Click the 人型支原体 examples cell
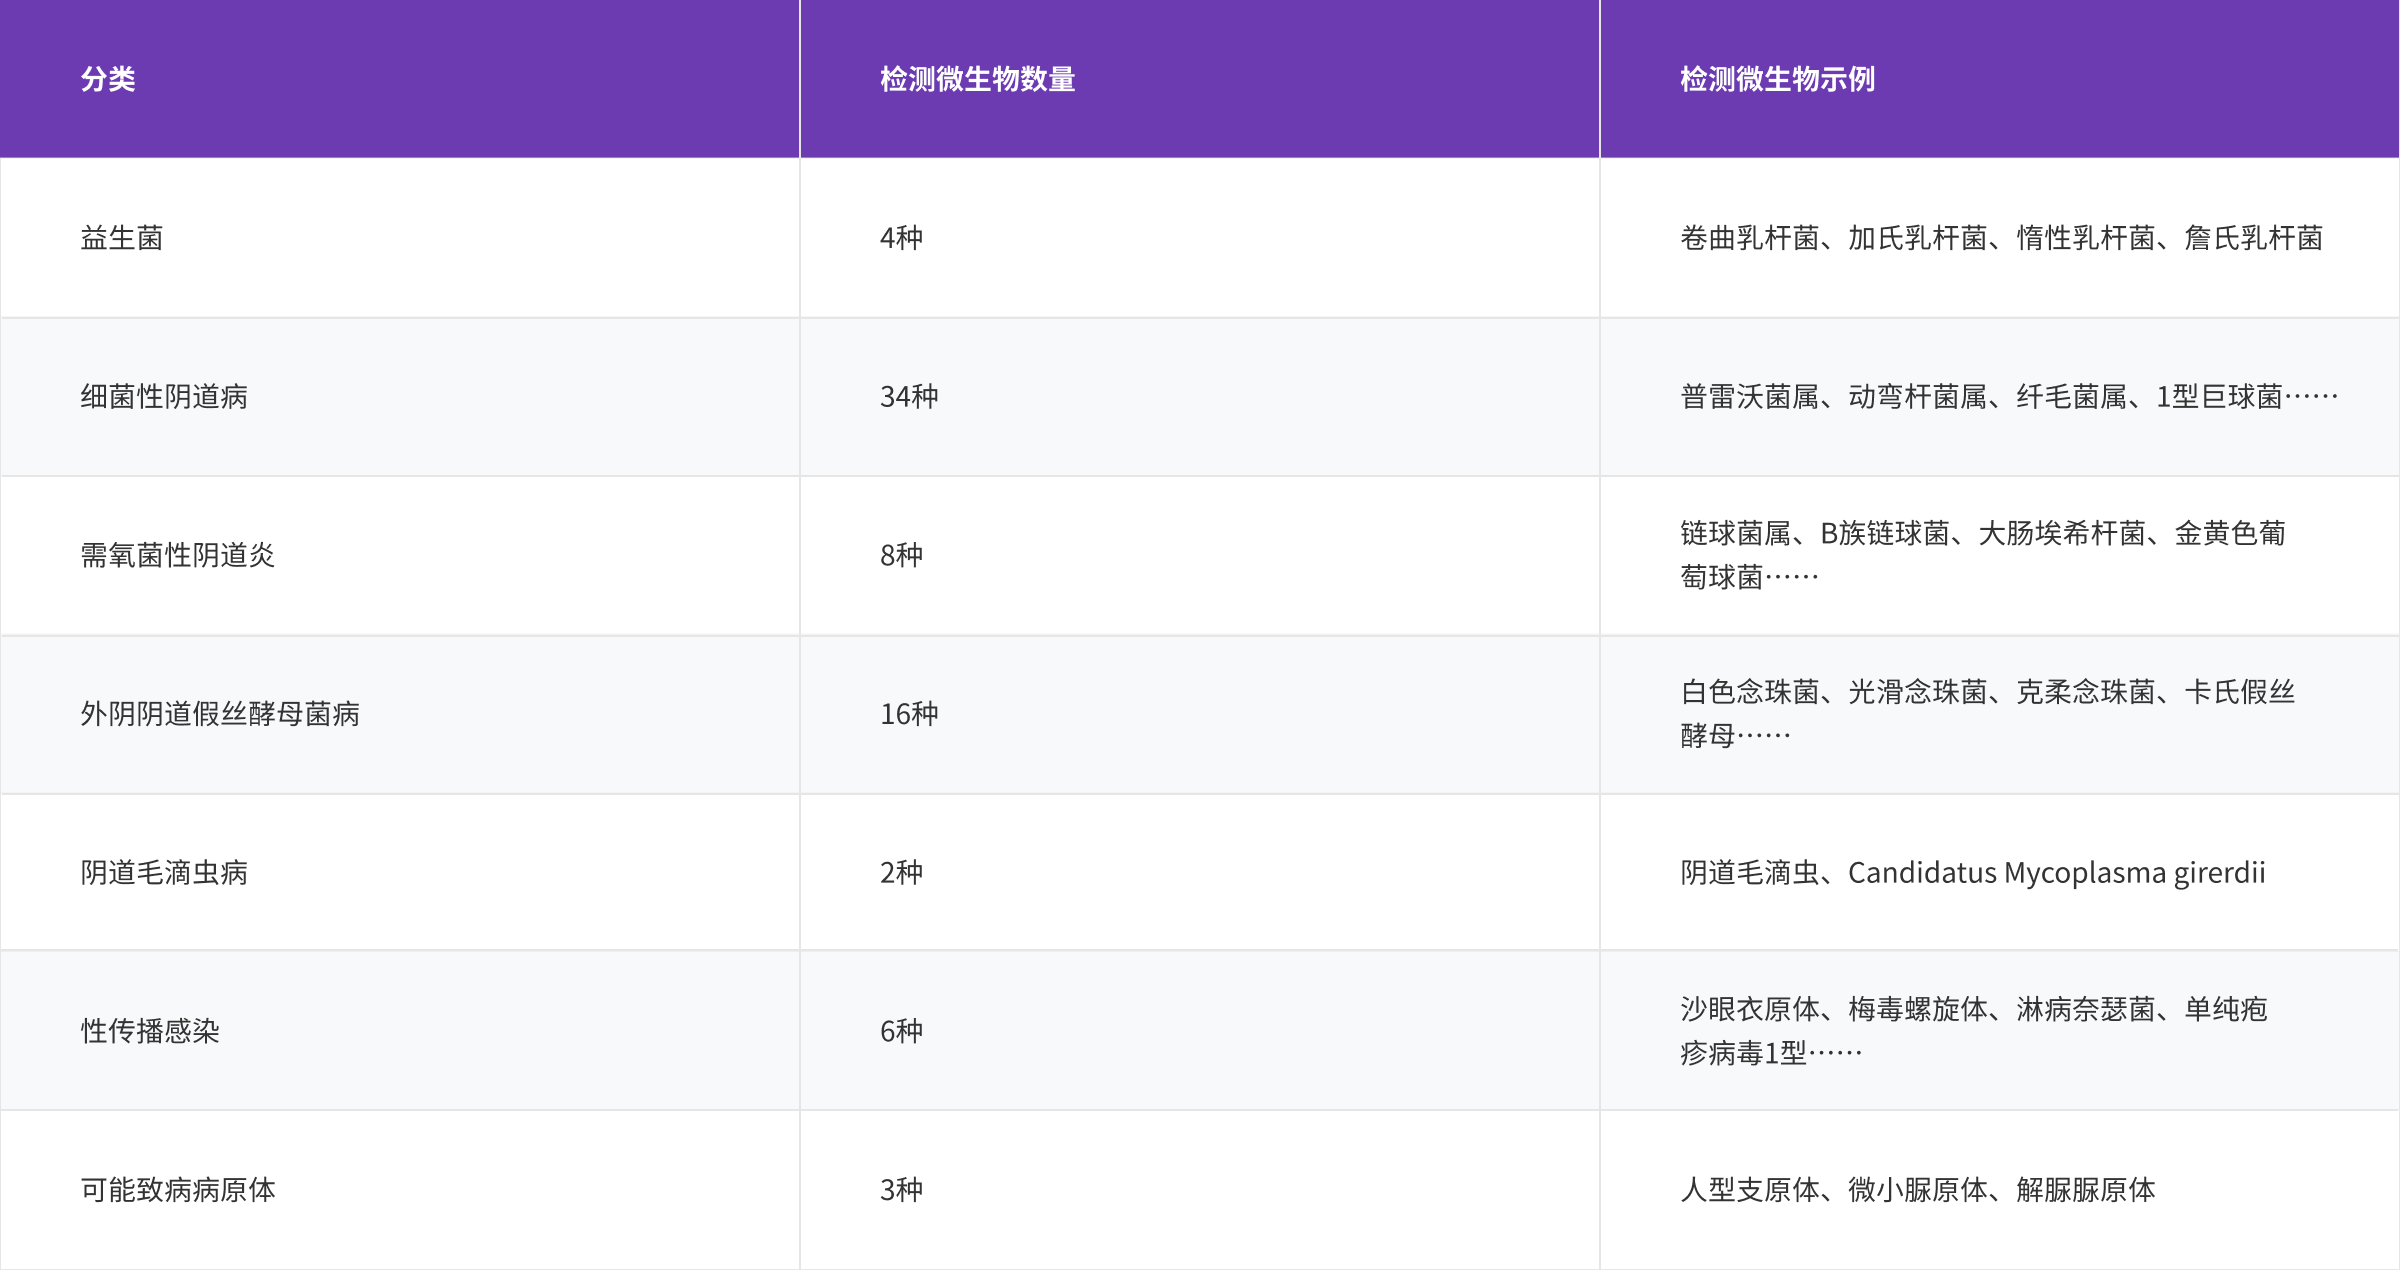 tap(1917, 1190)
